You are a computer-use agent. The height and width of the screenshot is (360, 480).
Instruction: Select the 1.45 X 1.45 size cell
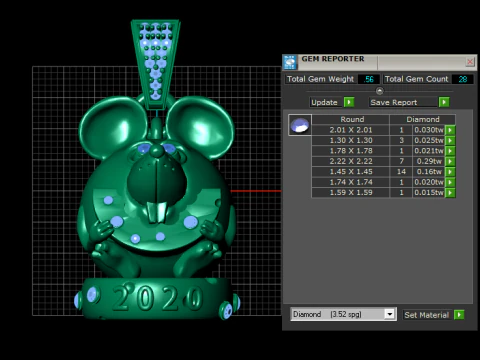point(351,172)
